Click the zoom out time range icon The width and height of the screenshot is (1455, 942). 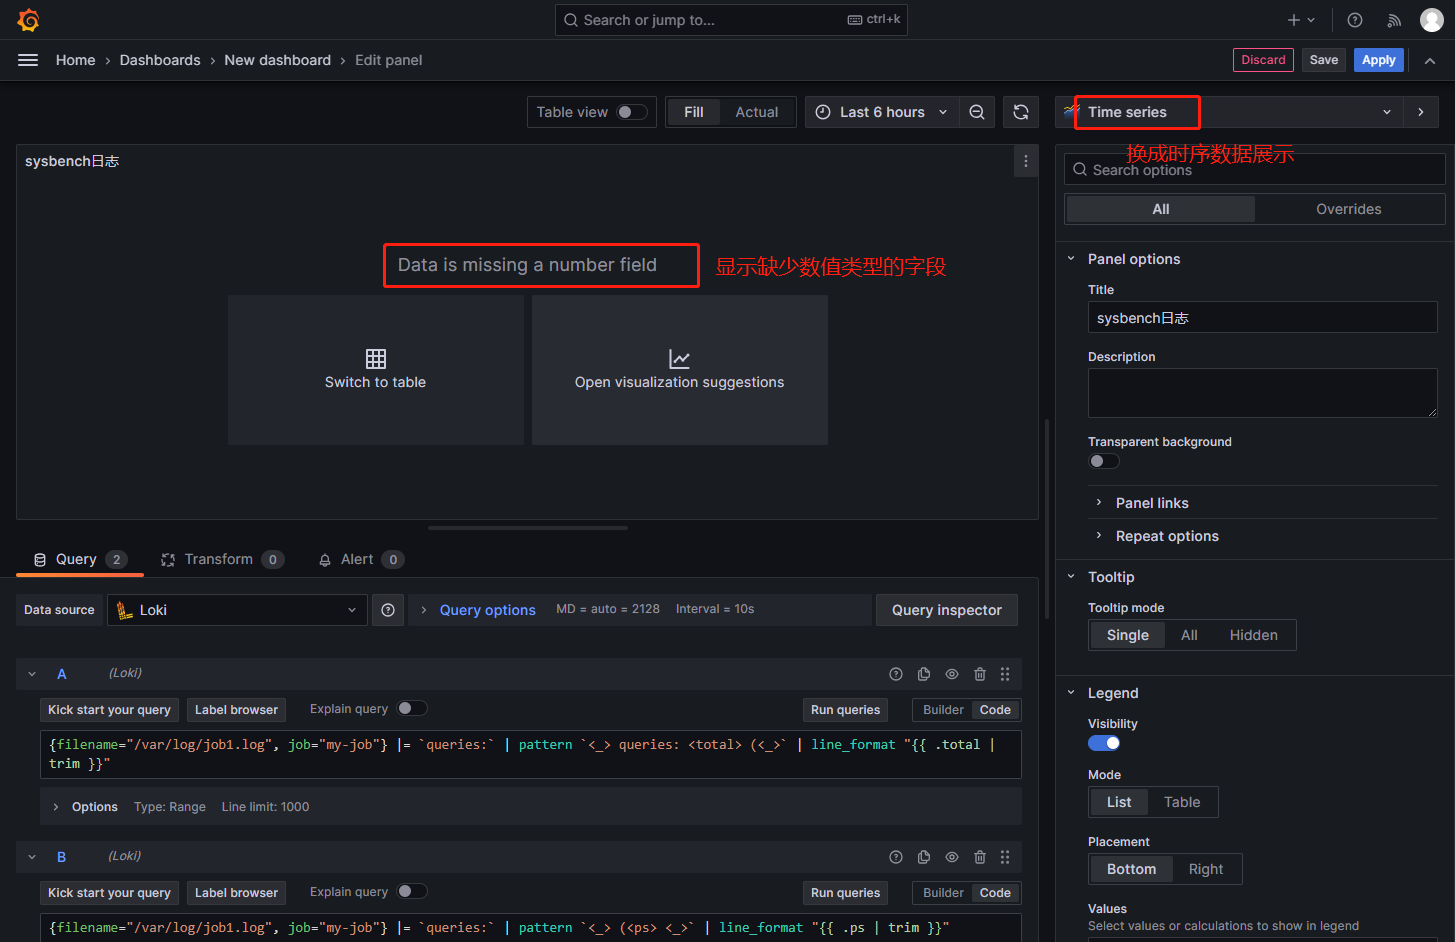pyautogui.click(x=977, y=112)
